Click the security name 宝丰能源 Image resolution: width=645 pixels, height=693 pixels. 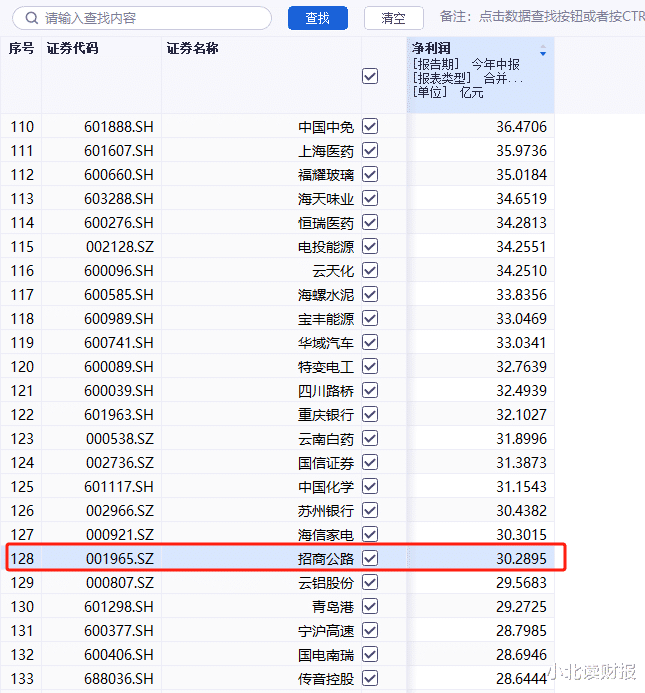[x=326, y=319]
